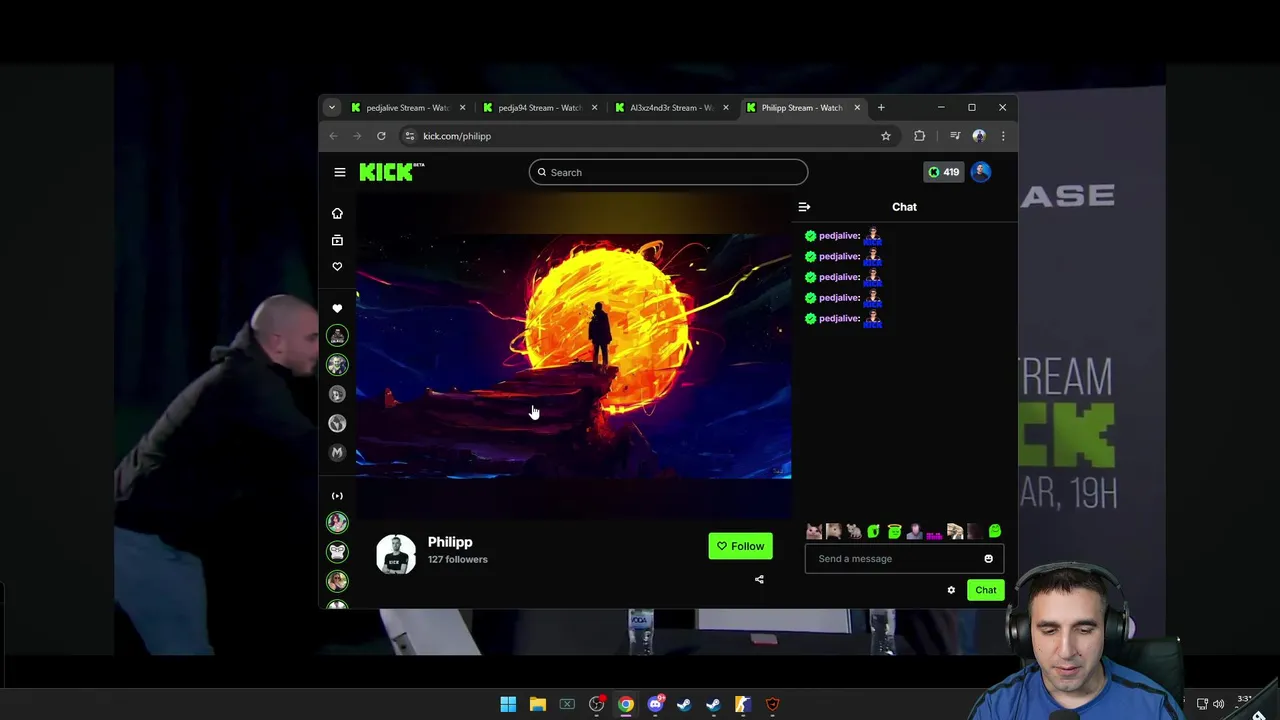Open Chrome media controls
The image size is (1280, 720).
pyautogui.click(x=955, y=136)
